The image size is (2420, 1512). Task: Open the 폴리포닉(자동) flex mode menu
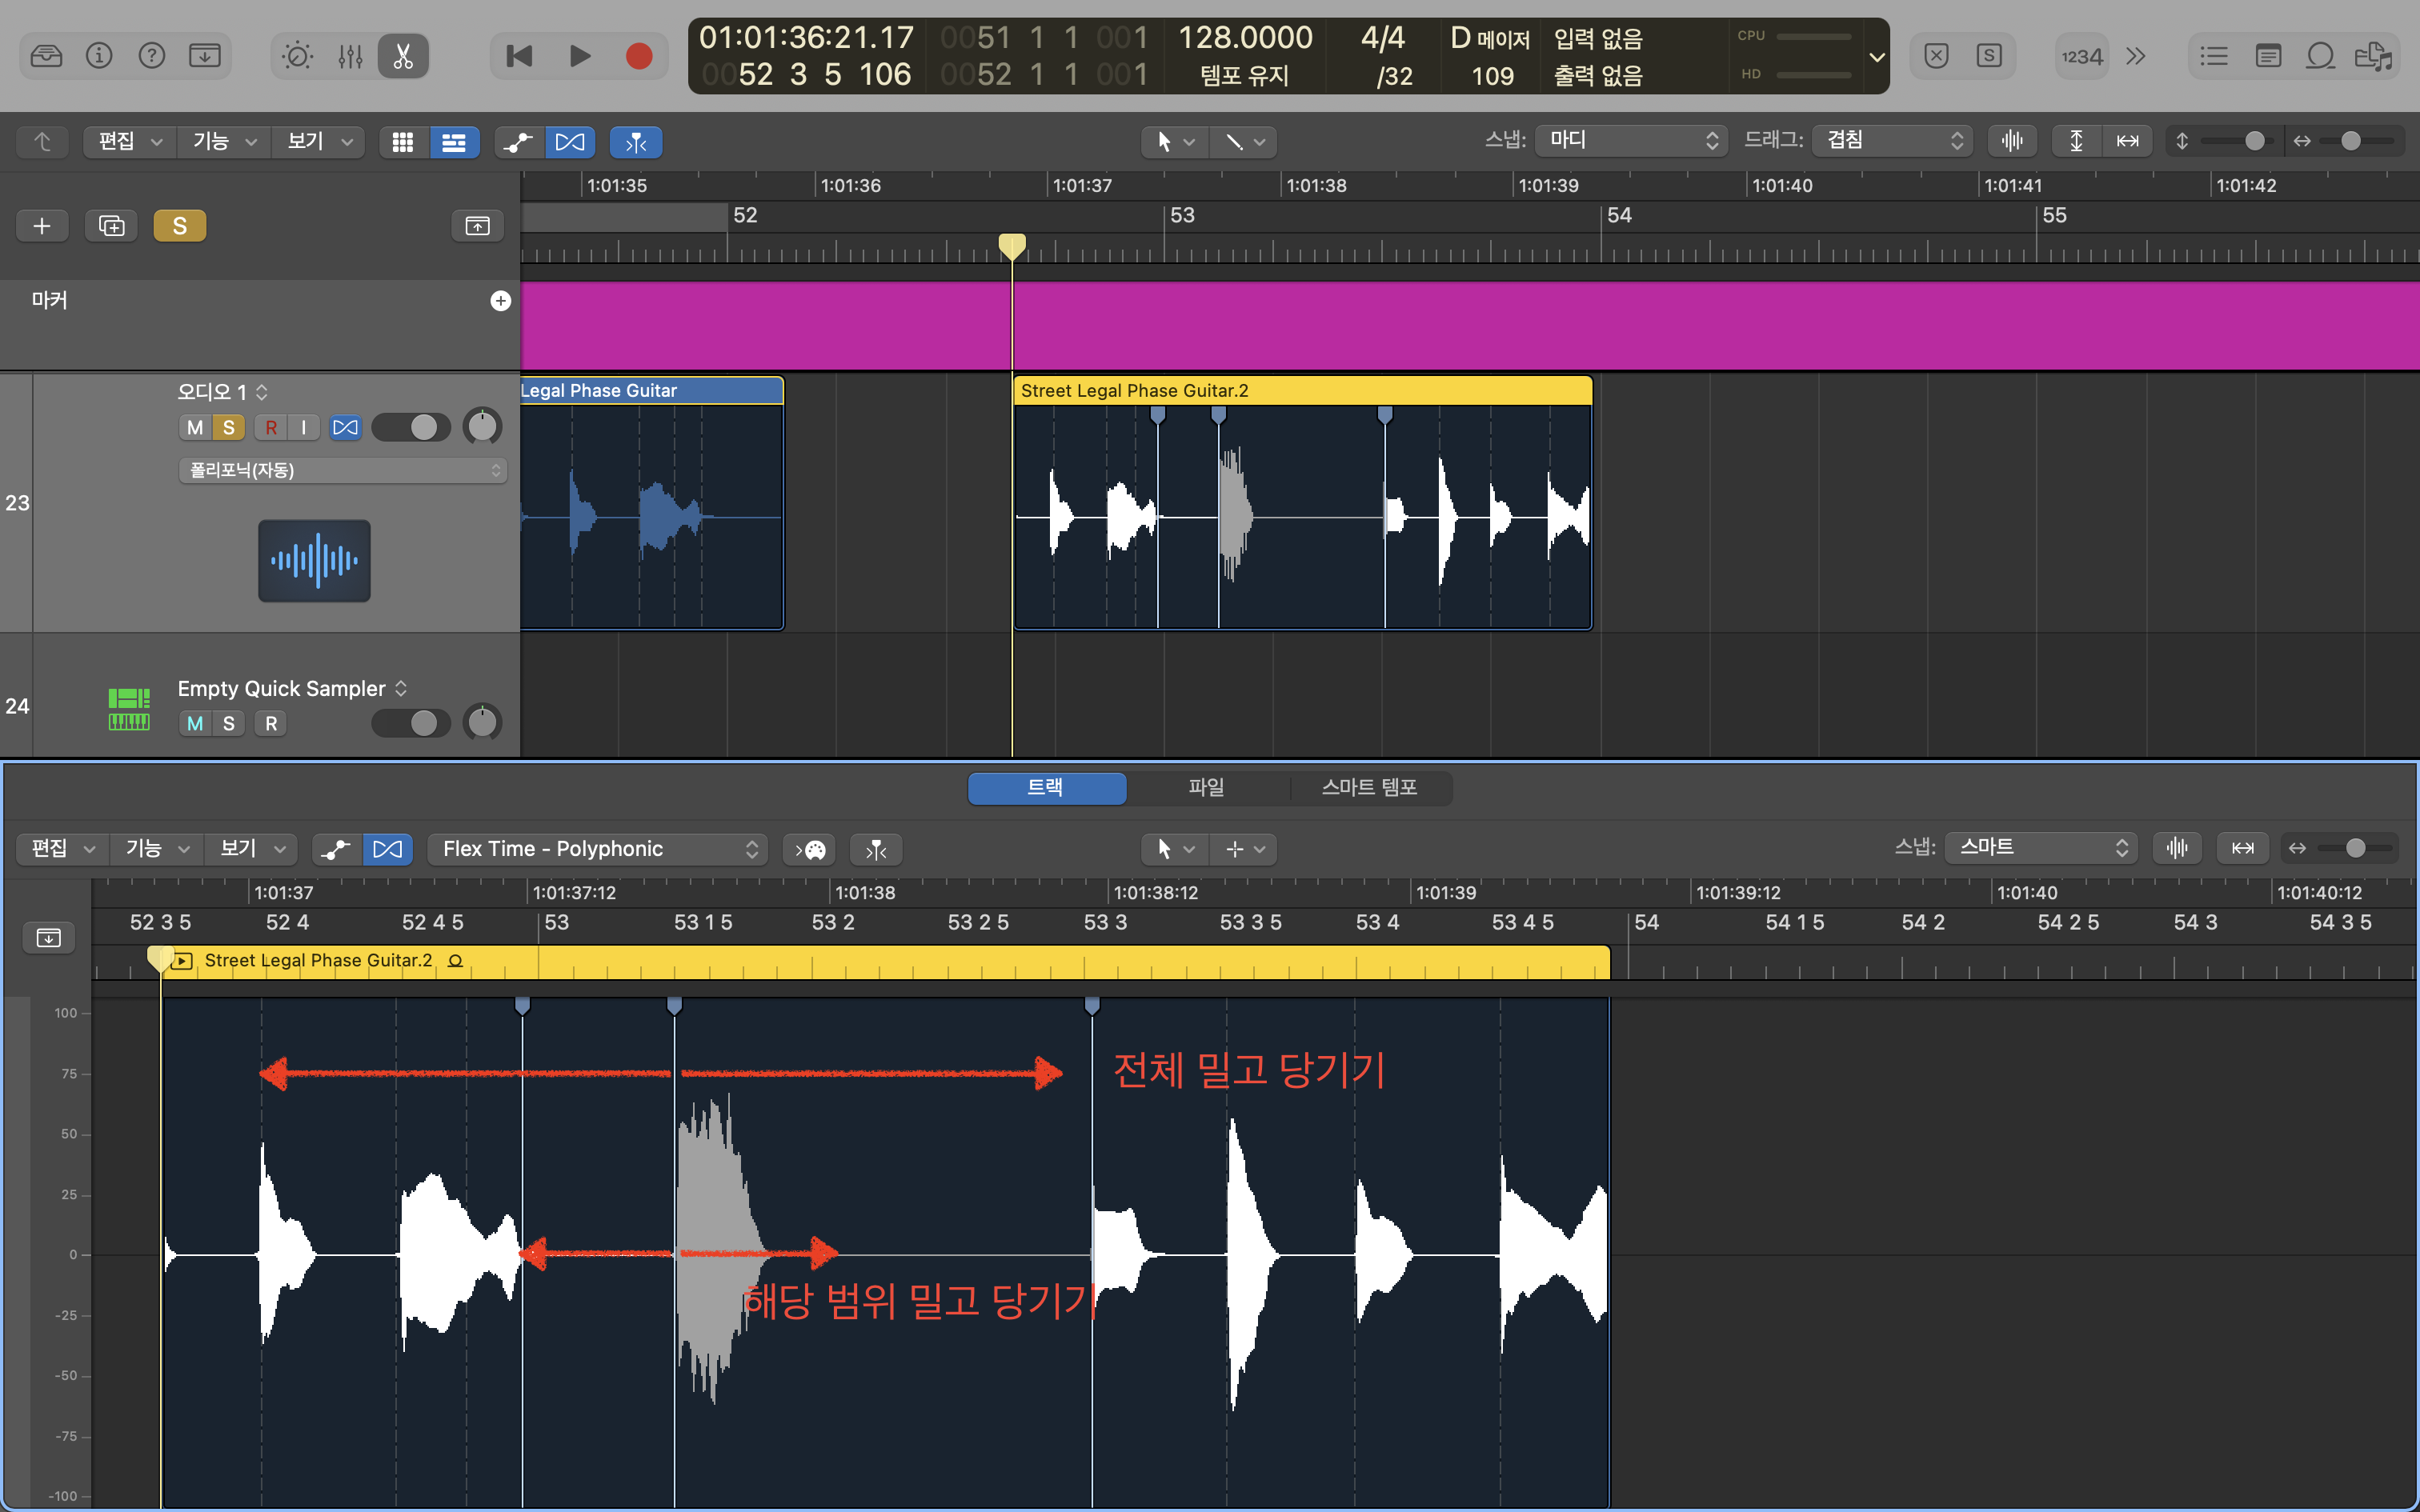point(343,470)
